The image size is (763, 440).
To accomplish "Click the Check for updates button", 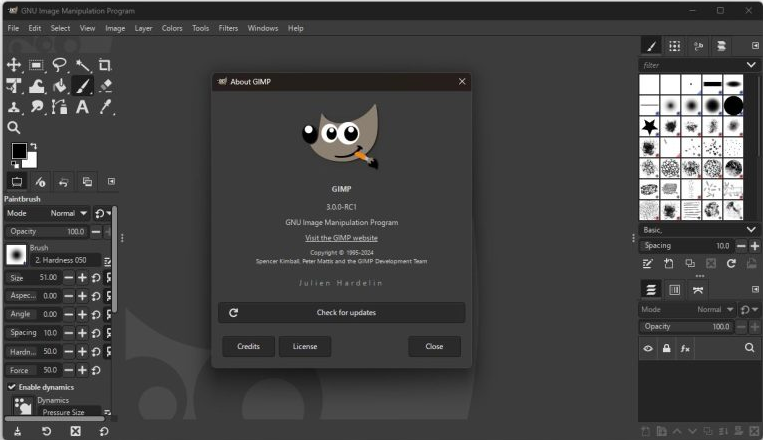I will pyautogui.click(x=342, y=312).
